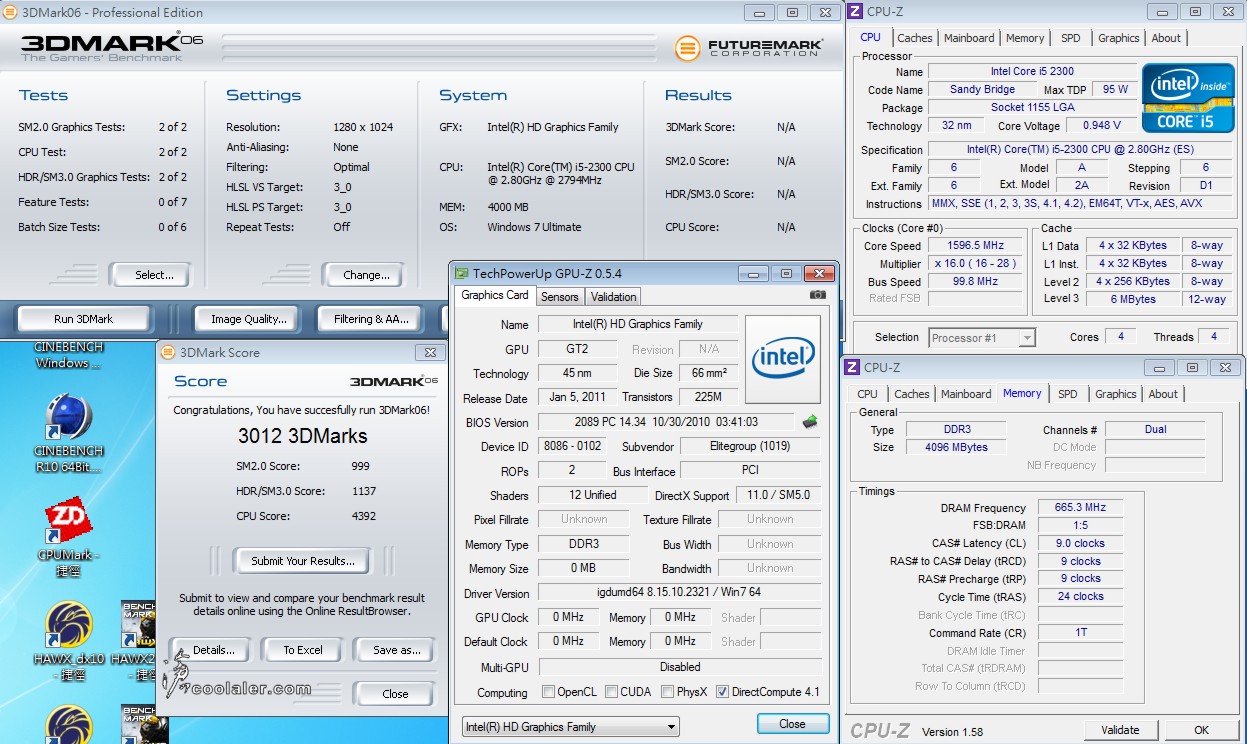Viewport: 1247px width, 744px height.
Task: Click the Core Speed value 1596.5 MHz
Action: (x=976, y=246)
